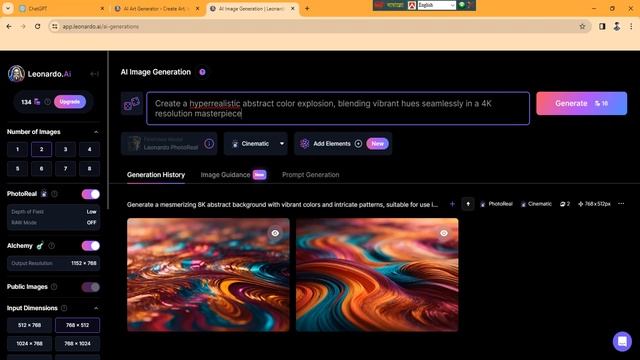Click the Add Elements button
Image resolution: width=640 pixels, height=360 pixels.
pyautogui.click(x=343, y=144)
